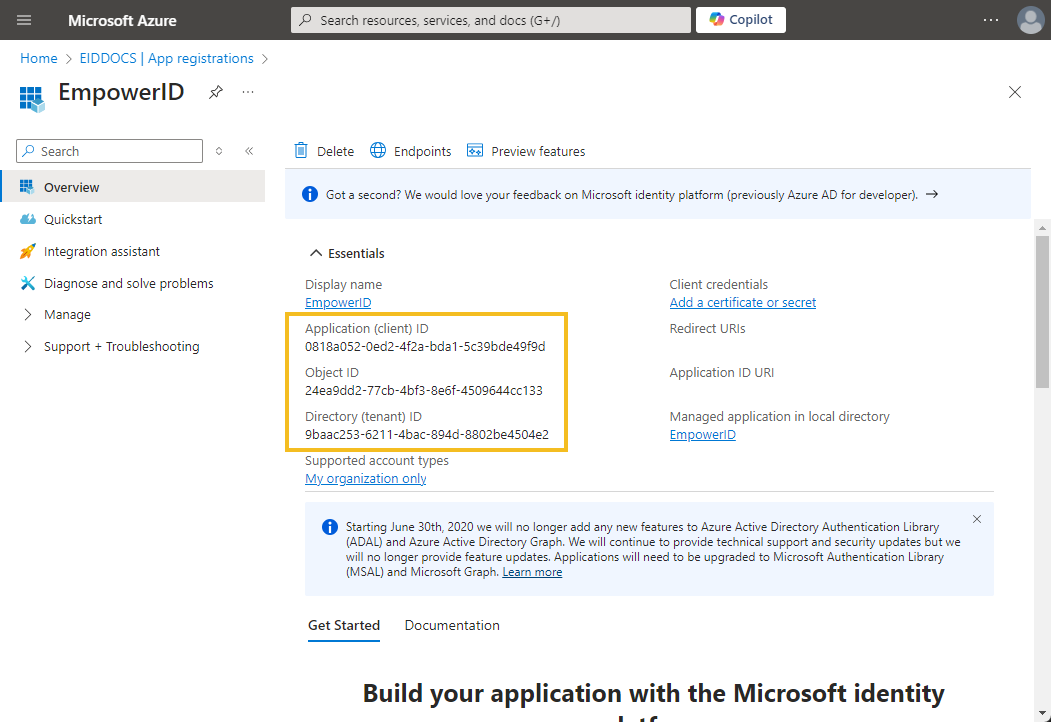Switch to the Documentation tab
The height and width of the screenshot is (722, 1051).
(452, 625)
